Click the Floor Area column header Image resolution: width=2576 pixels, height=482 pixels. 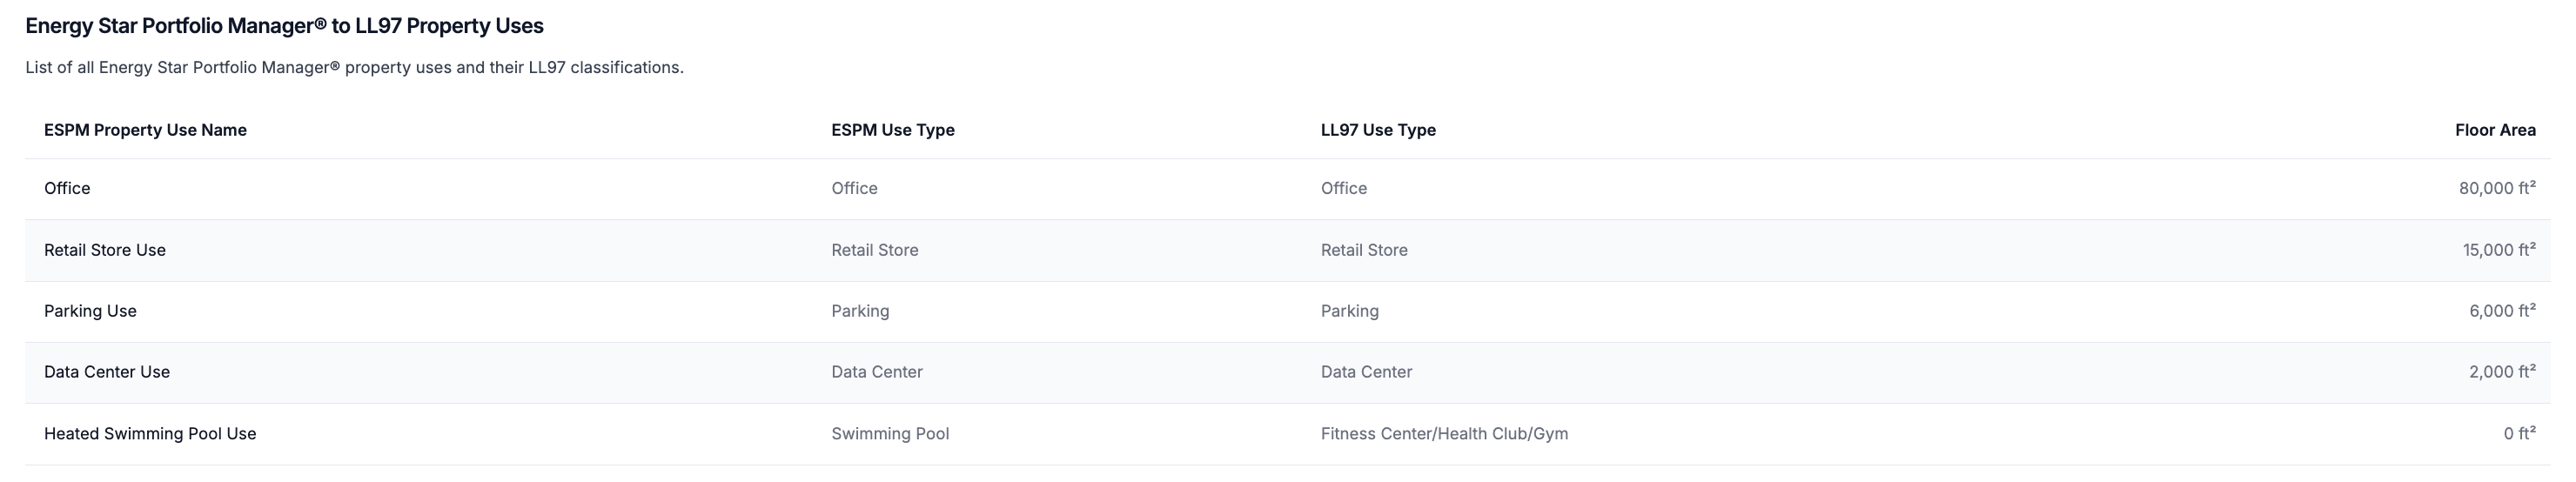click(x=2494, y=130)
